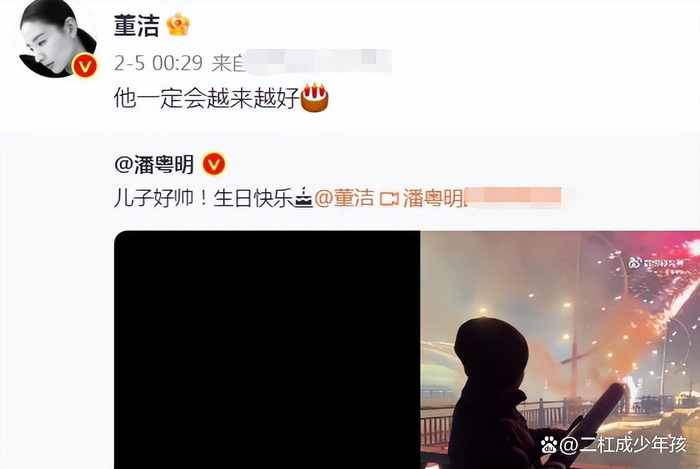The image size is (700, 469).
Task: Click the paw icon in the photo watermark
Action: [549, 445]
